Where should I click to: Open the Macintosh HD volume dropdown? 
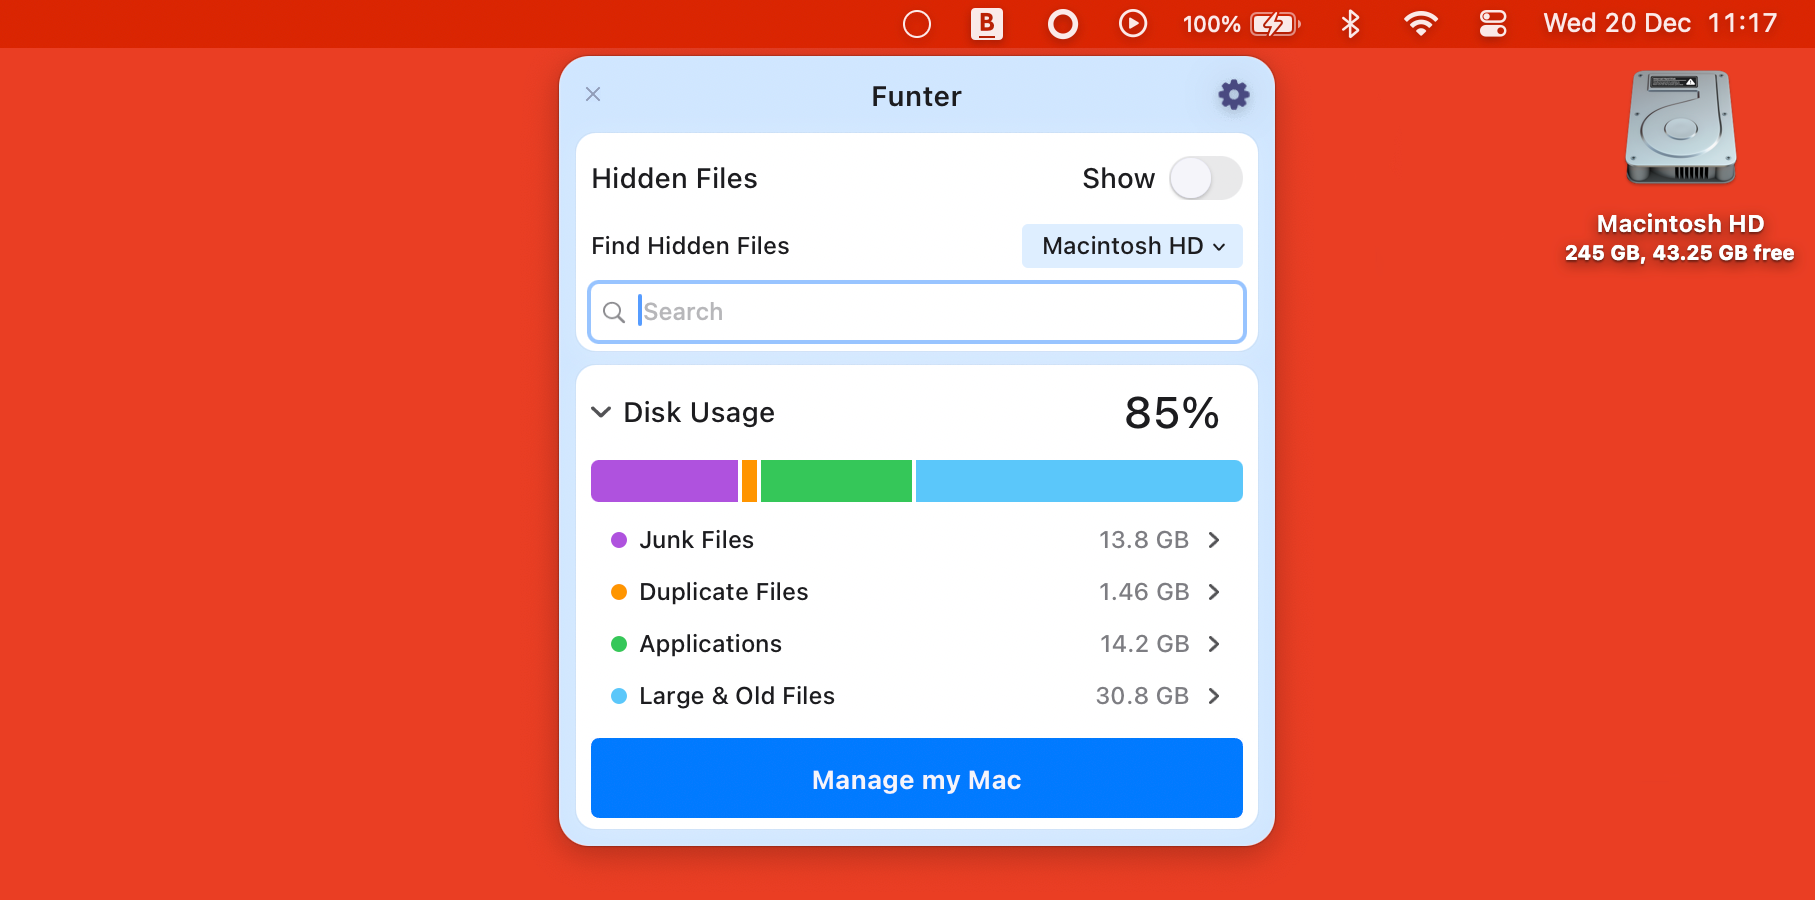coord(1132,246)
